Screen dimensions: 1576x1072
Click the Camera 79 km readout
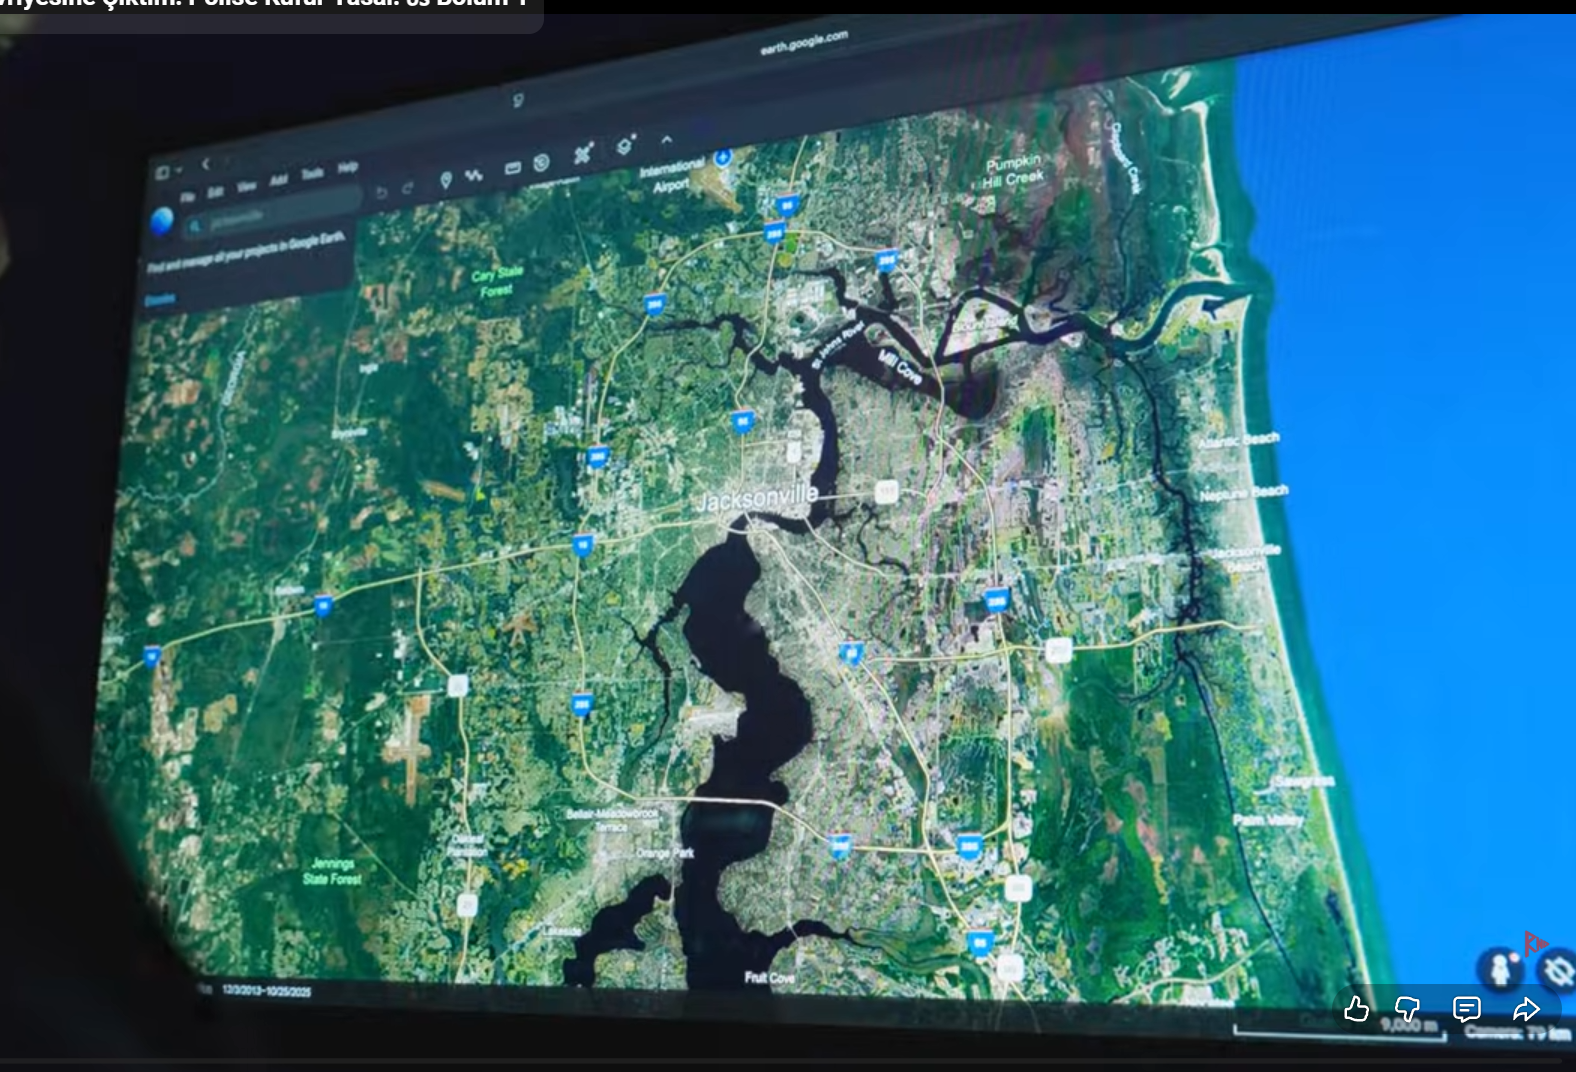(1518, 1032)
